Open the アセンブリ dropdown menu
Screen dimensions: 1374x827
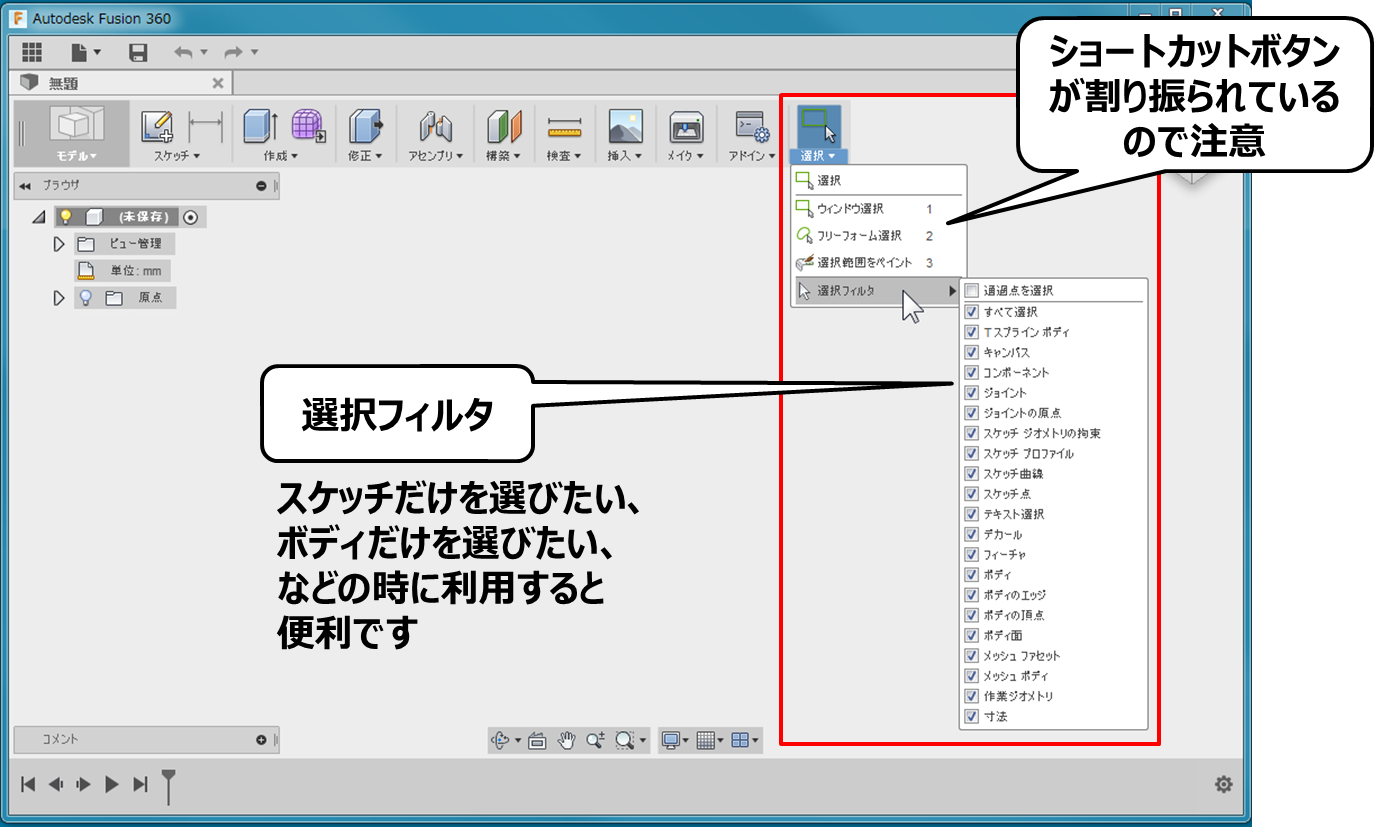point(436,156)
